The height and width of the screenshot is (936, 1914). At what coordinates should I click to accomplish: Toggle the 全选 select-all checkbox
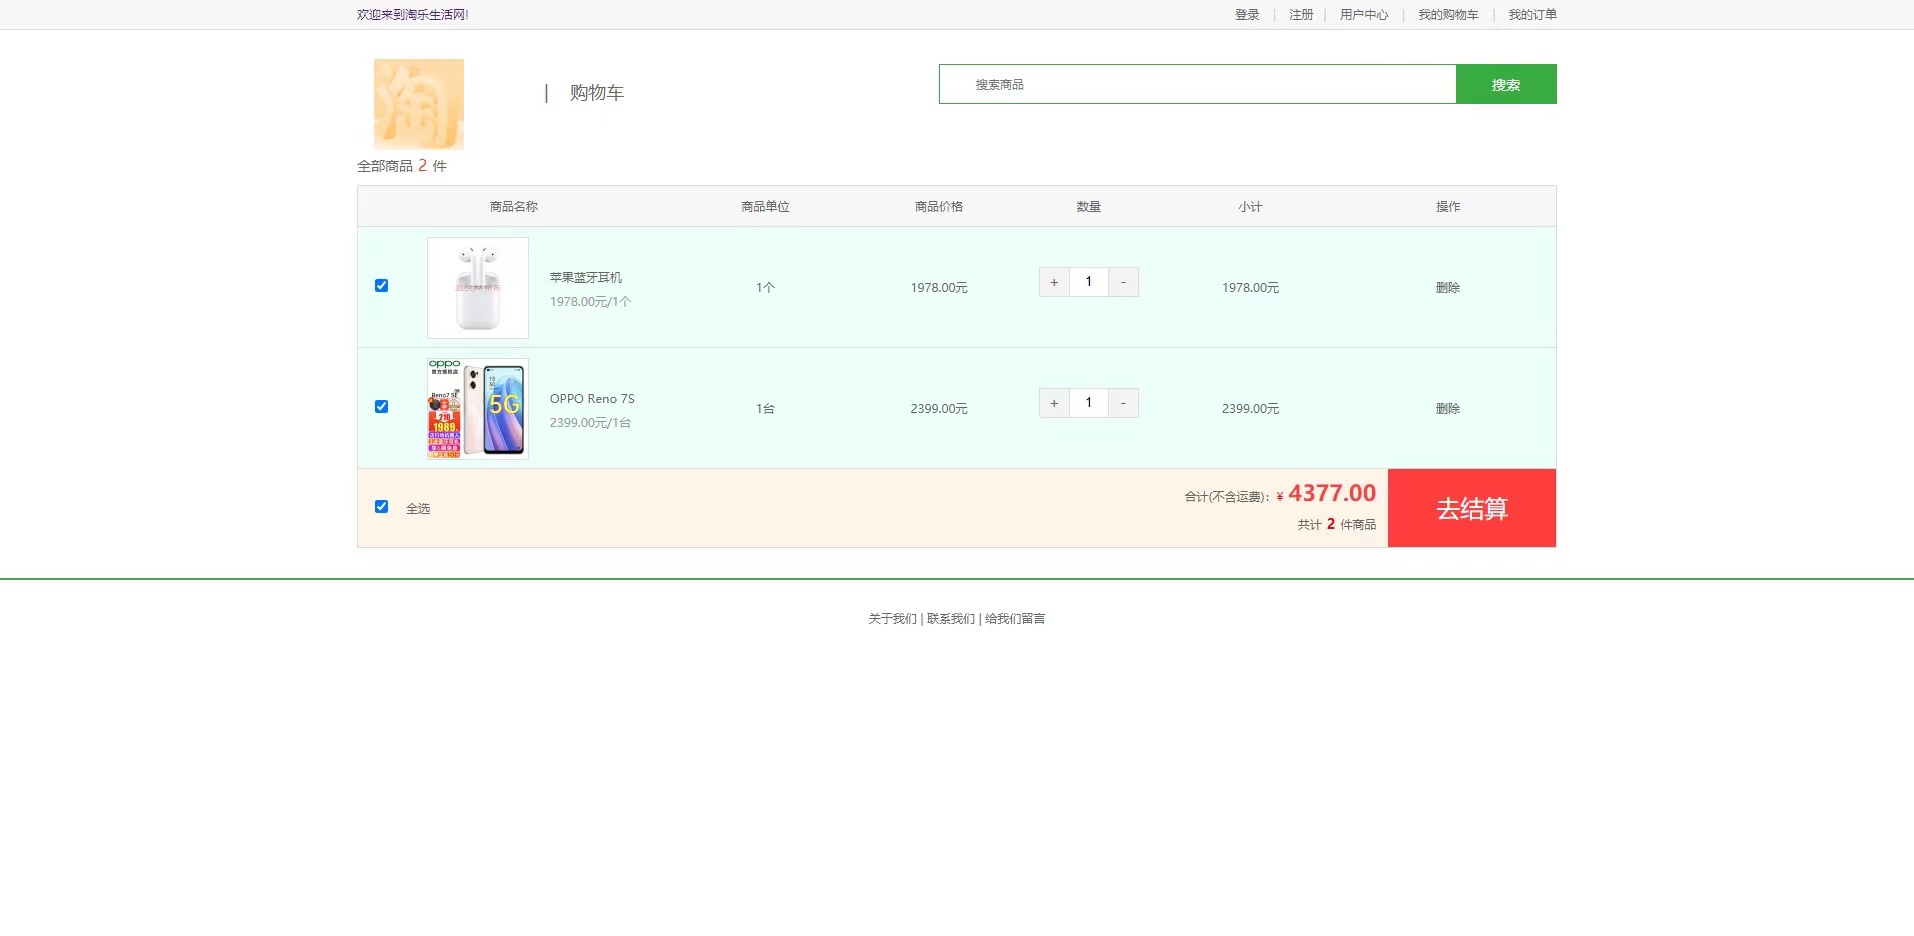point(381,507)
